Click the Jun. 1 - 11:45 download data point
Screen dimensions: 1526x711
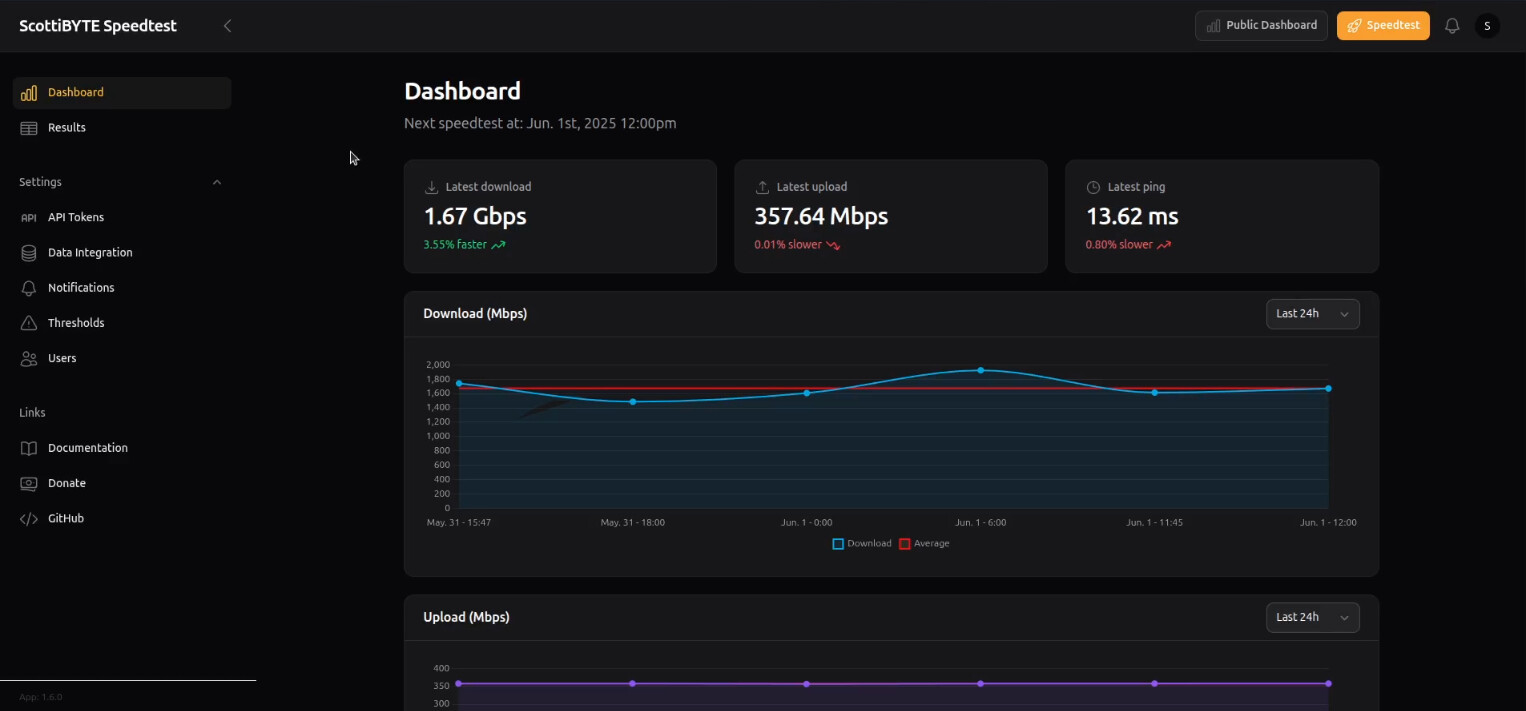[1154, 393]
